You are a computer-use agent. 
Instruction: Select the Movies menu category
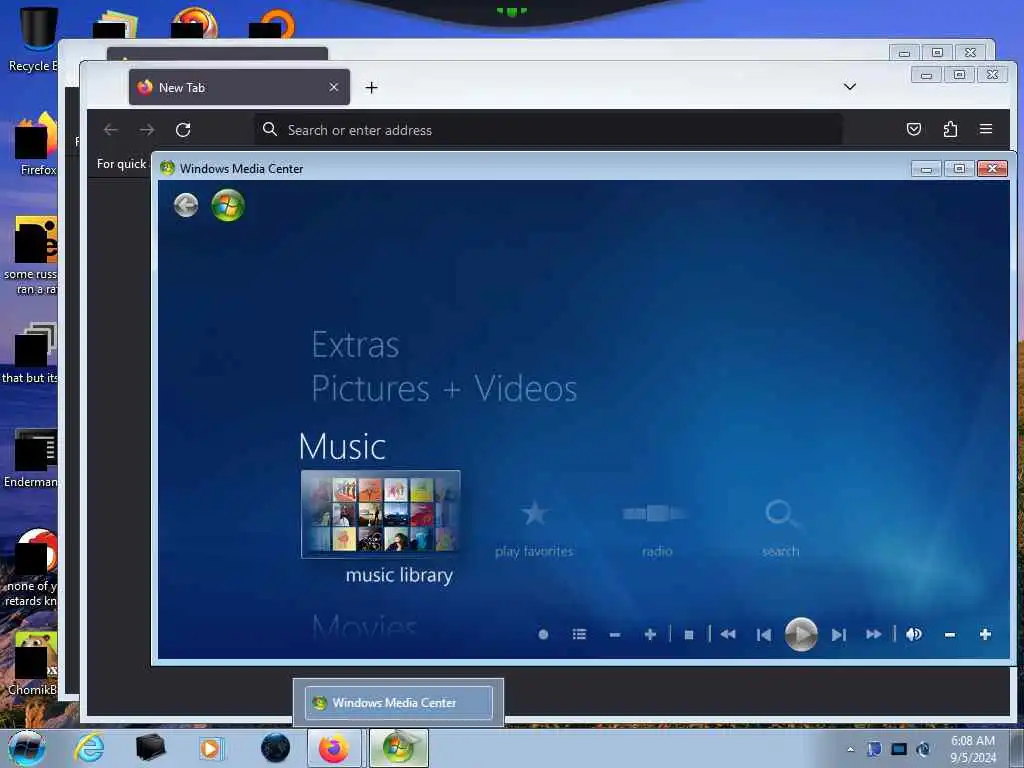pyautogui.click(x=364, y=627)
